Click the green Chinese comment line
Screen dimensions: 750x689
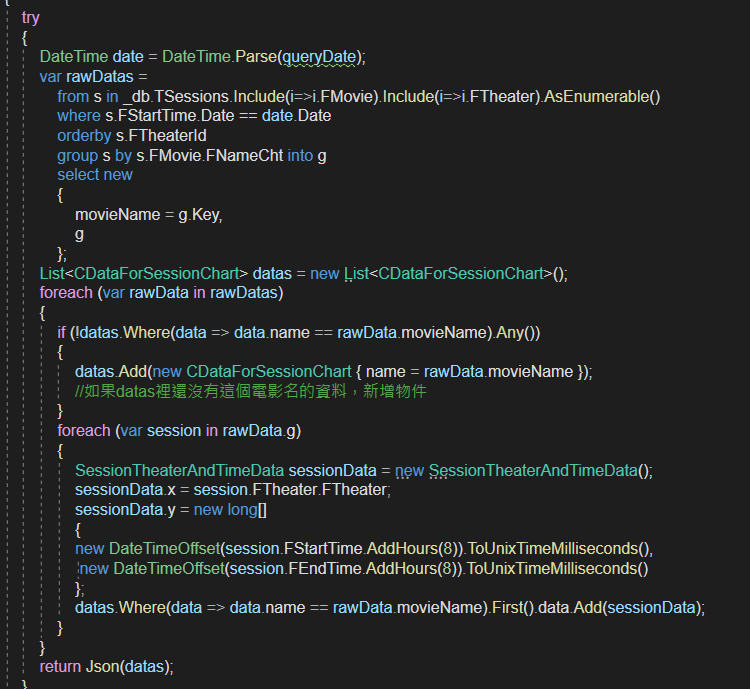coord(251,391)
